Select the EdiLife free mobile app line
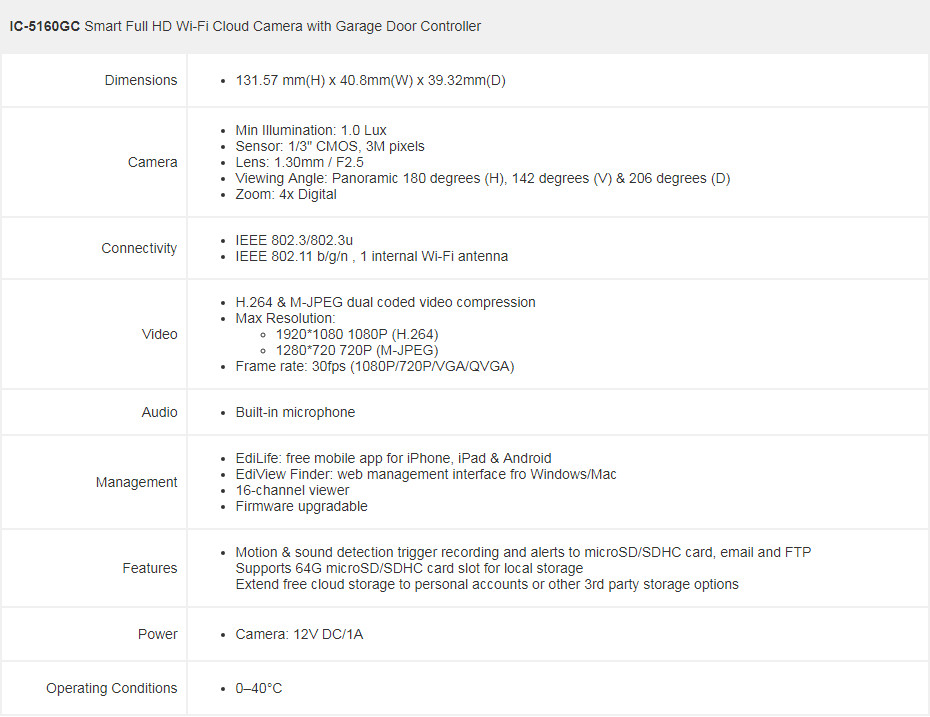This screenshot has height=717, width=930. (x=393, y=458)
